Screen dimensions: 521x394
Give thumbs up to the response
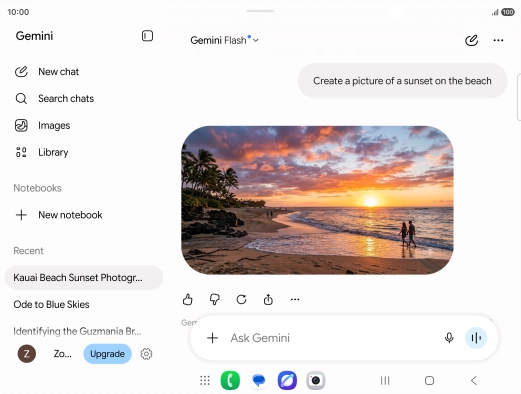188,299
